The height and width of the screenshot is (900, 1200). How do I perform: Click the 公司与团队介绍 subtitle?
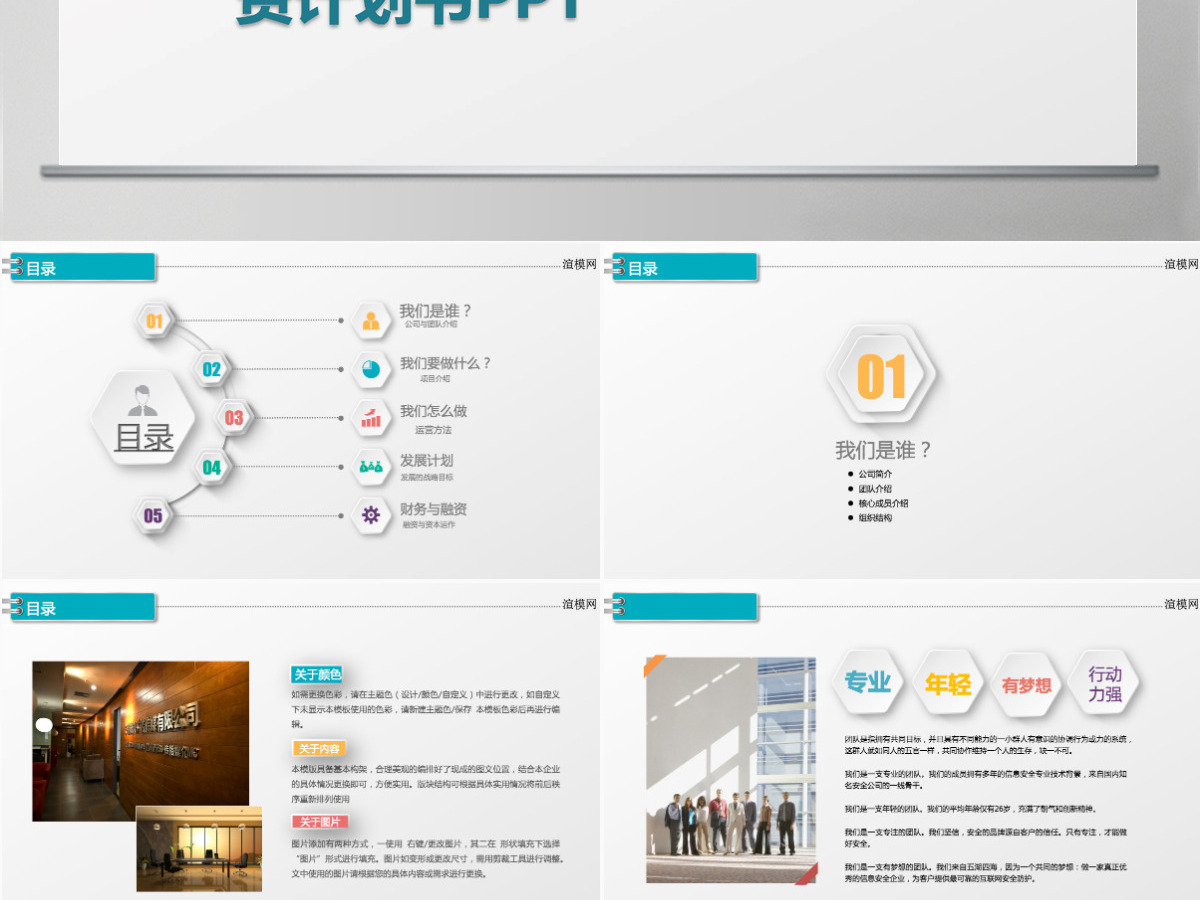point(431,325)
